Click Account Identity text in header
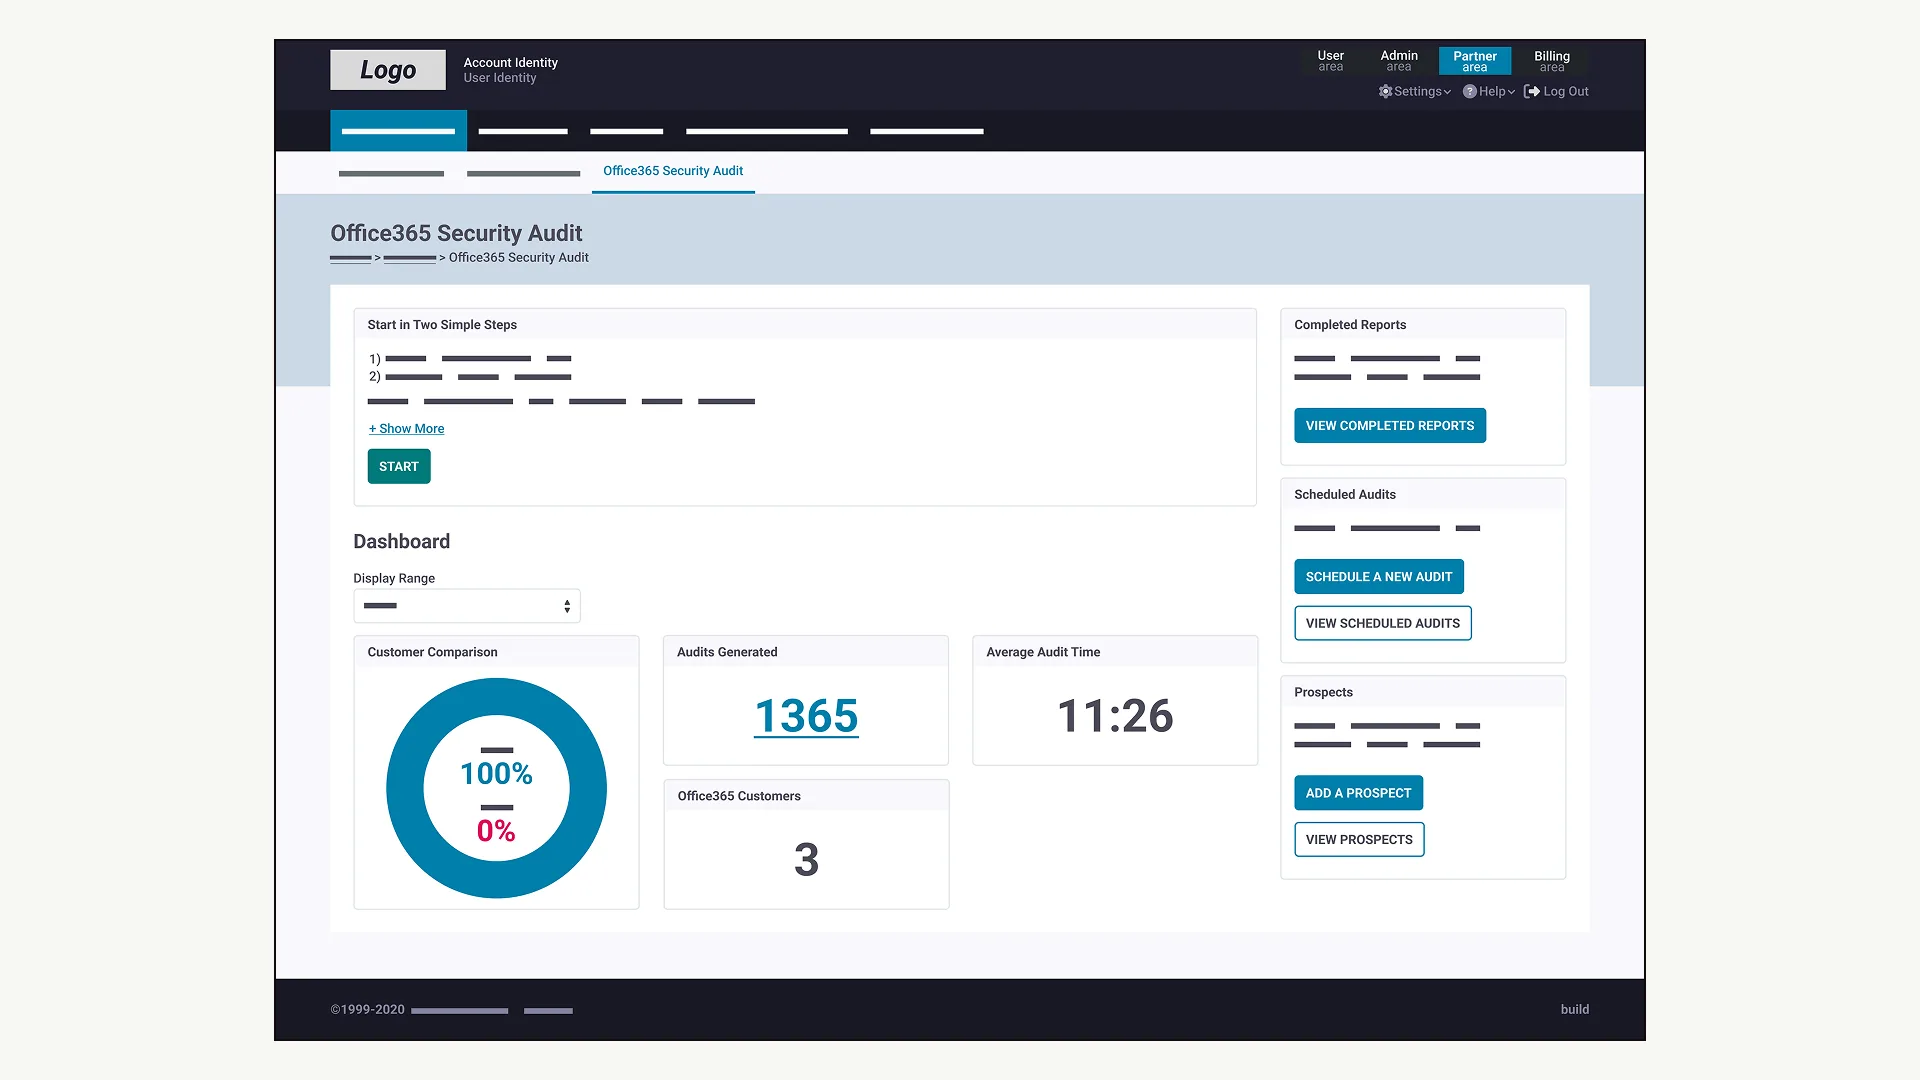 pos(510,62)
